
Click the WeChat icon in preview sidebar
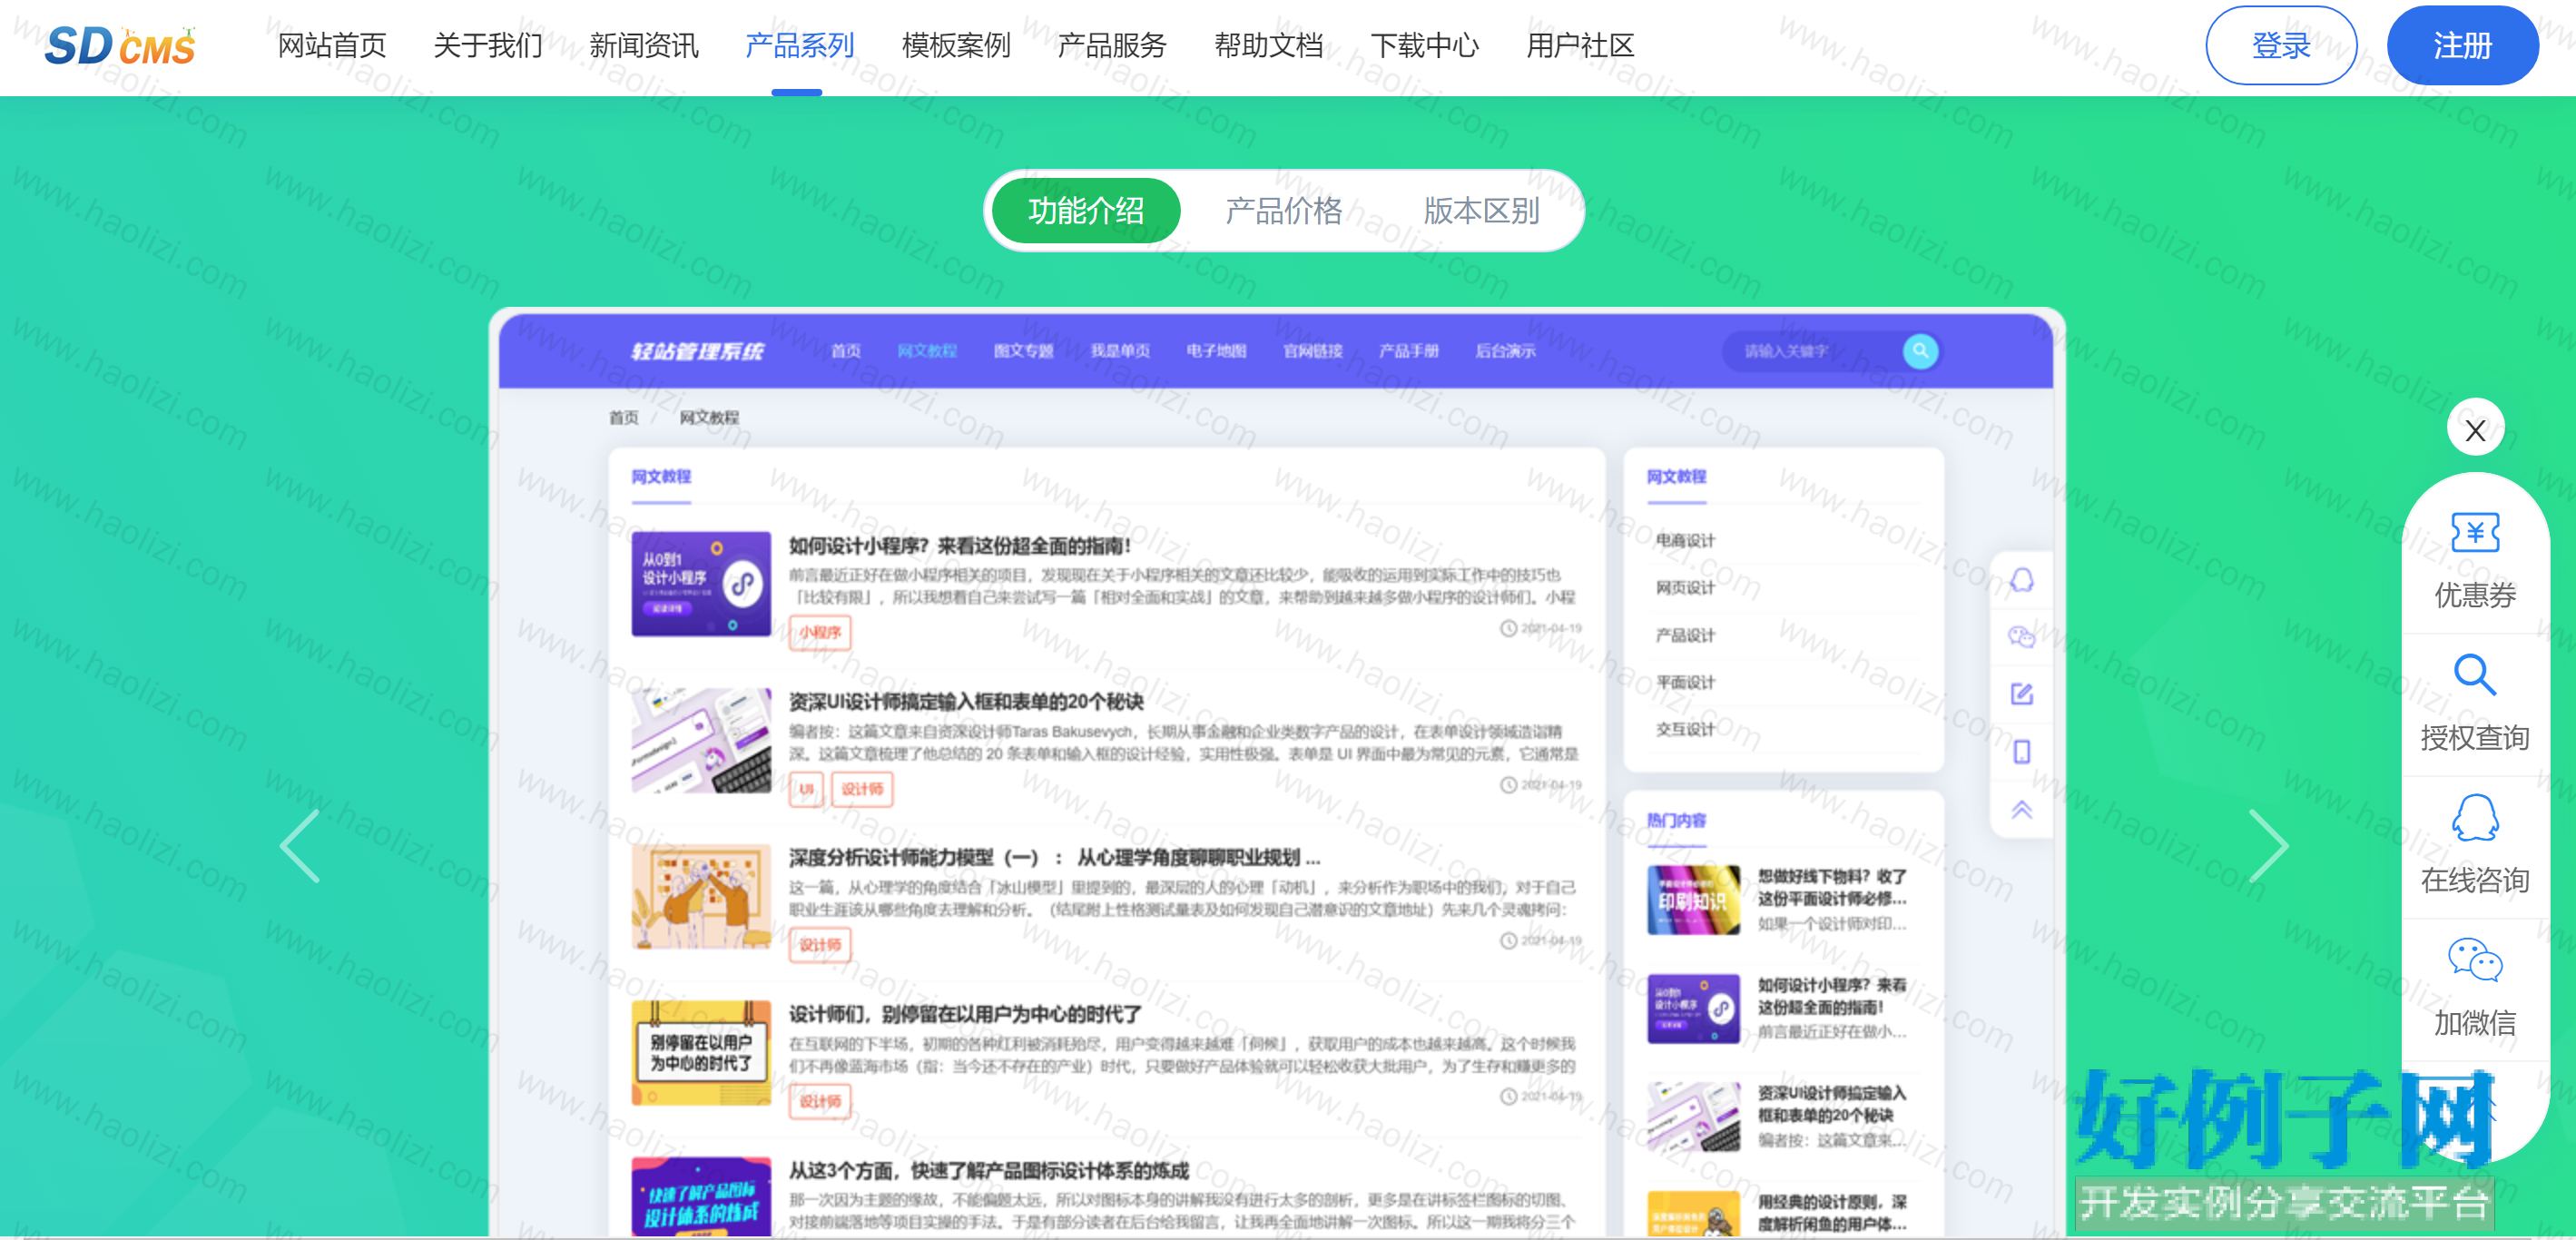[x=2021, y=637]
